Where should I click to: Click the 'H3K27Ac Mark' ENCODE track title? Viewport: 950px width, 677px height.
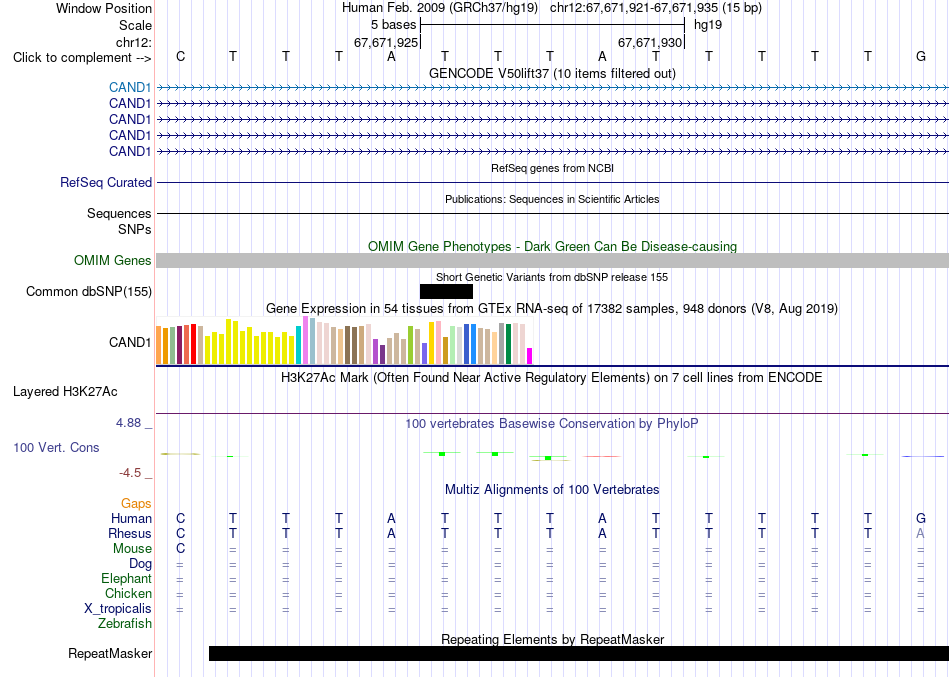552,378
